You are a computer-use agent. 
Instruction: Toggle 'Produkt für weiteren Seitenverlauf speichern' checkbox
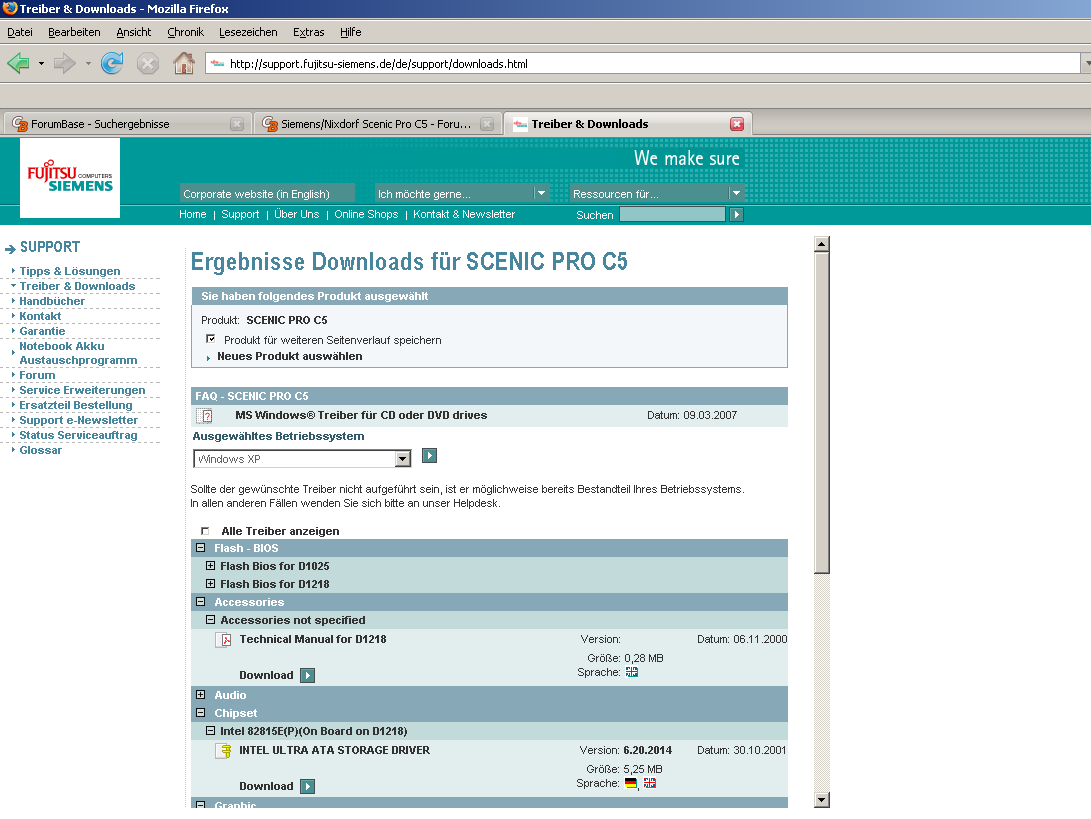(x=211, y=339)
